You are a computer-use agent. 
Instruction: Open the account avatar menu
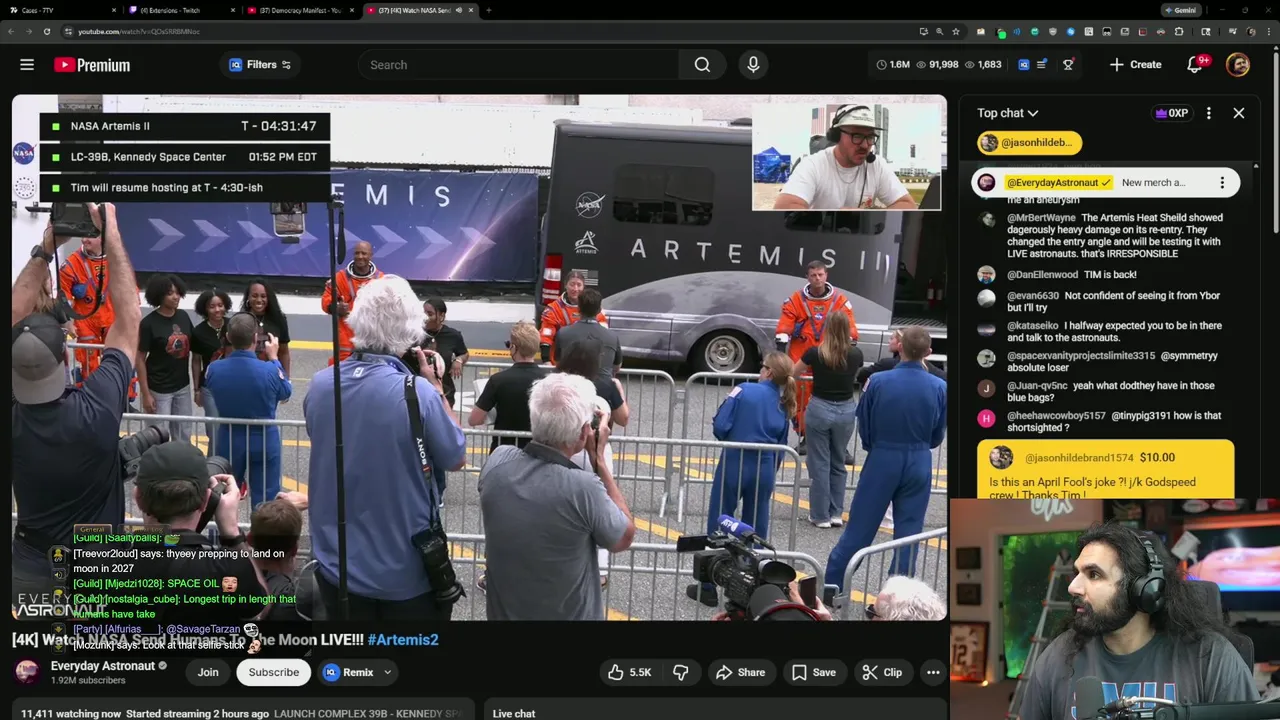pos(1238,65)
